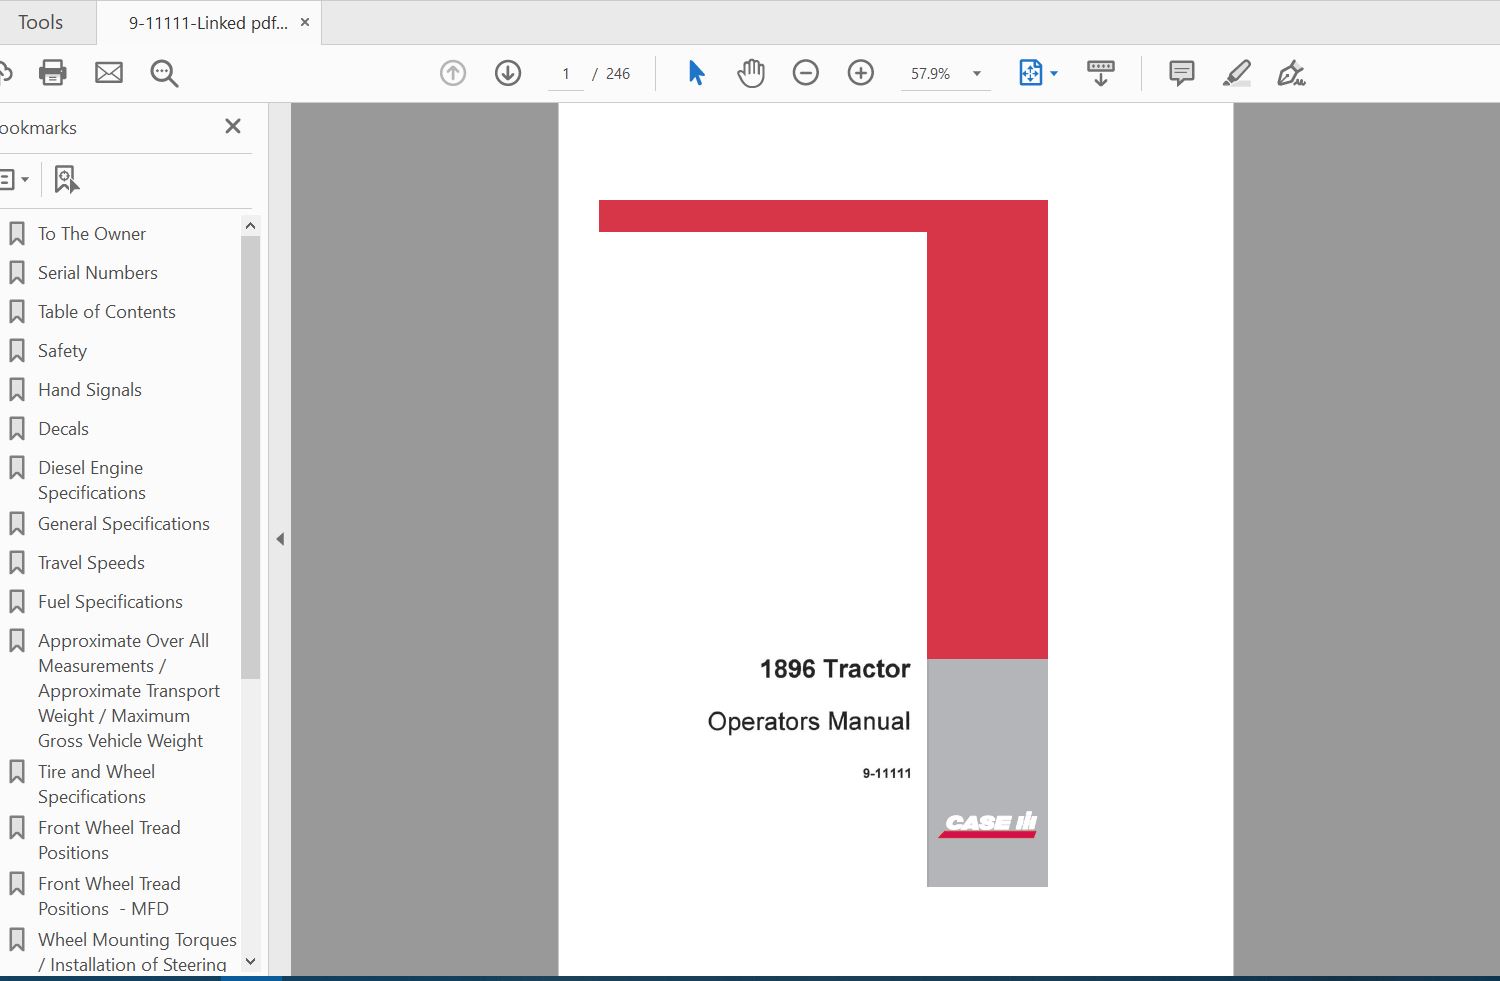Click bookmark icon beside Safety
Image resolution: width=1500 pixels, height=981 pixels.
click(17, 351)
